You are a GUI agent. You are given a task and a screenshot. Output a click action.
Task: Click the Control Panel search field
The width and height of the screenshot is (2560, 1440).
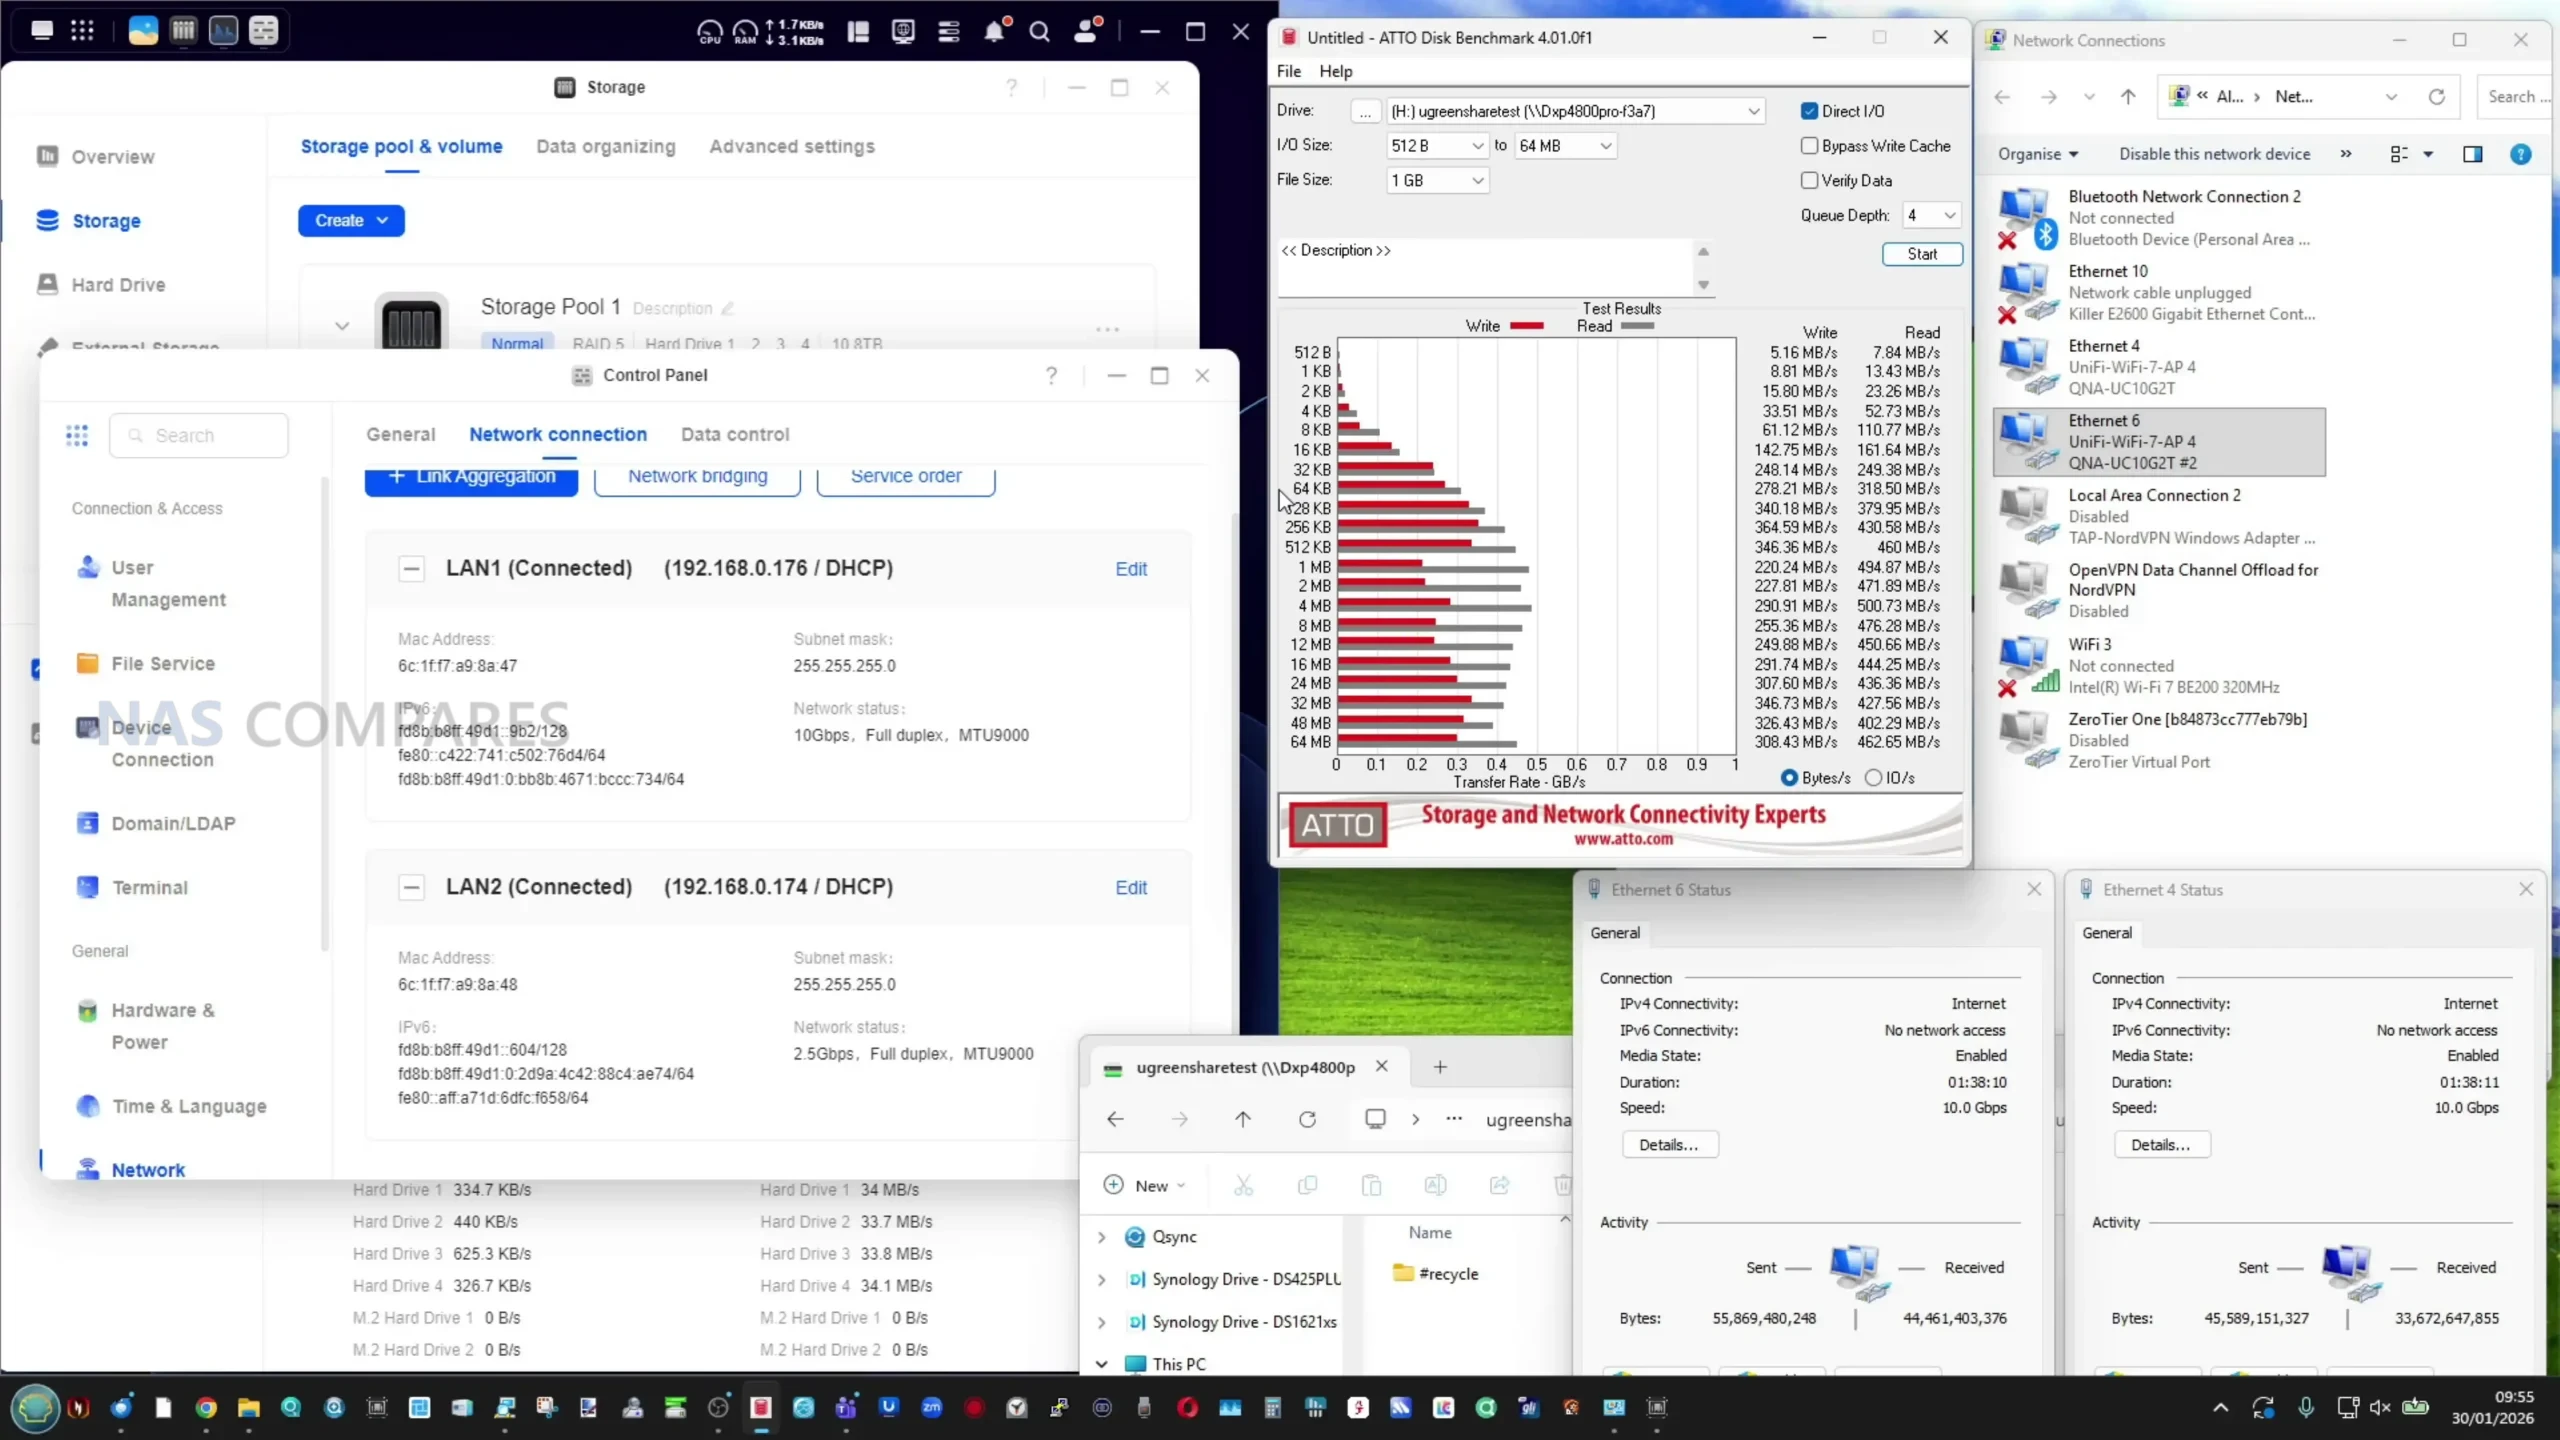[199, 435]
